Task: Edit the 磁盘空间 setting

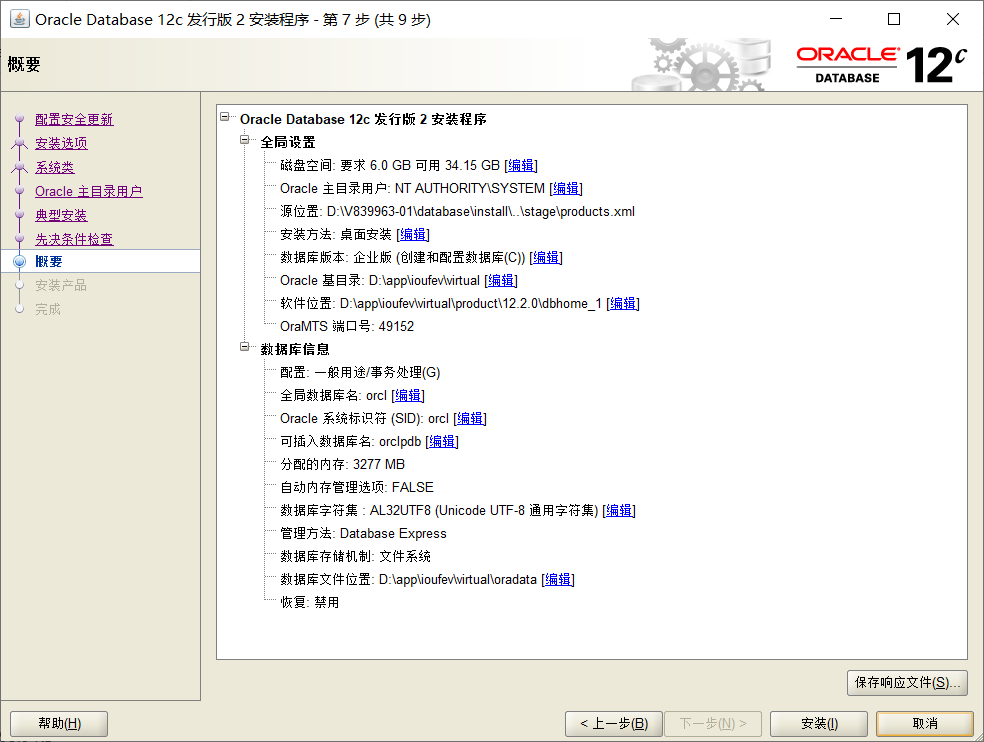Action: [521, 165]
